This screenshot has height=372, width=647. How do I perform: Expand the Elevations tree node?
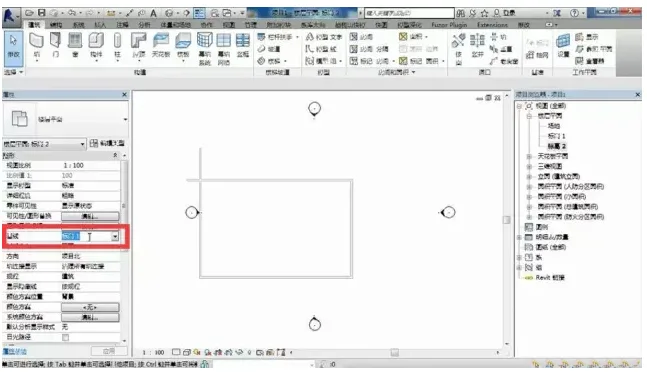pyautogui.click(x=529, y=177)
